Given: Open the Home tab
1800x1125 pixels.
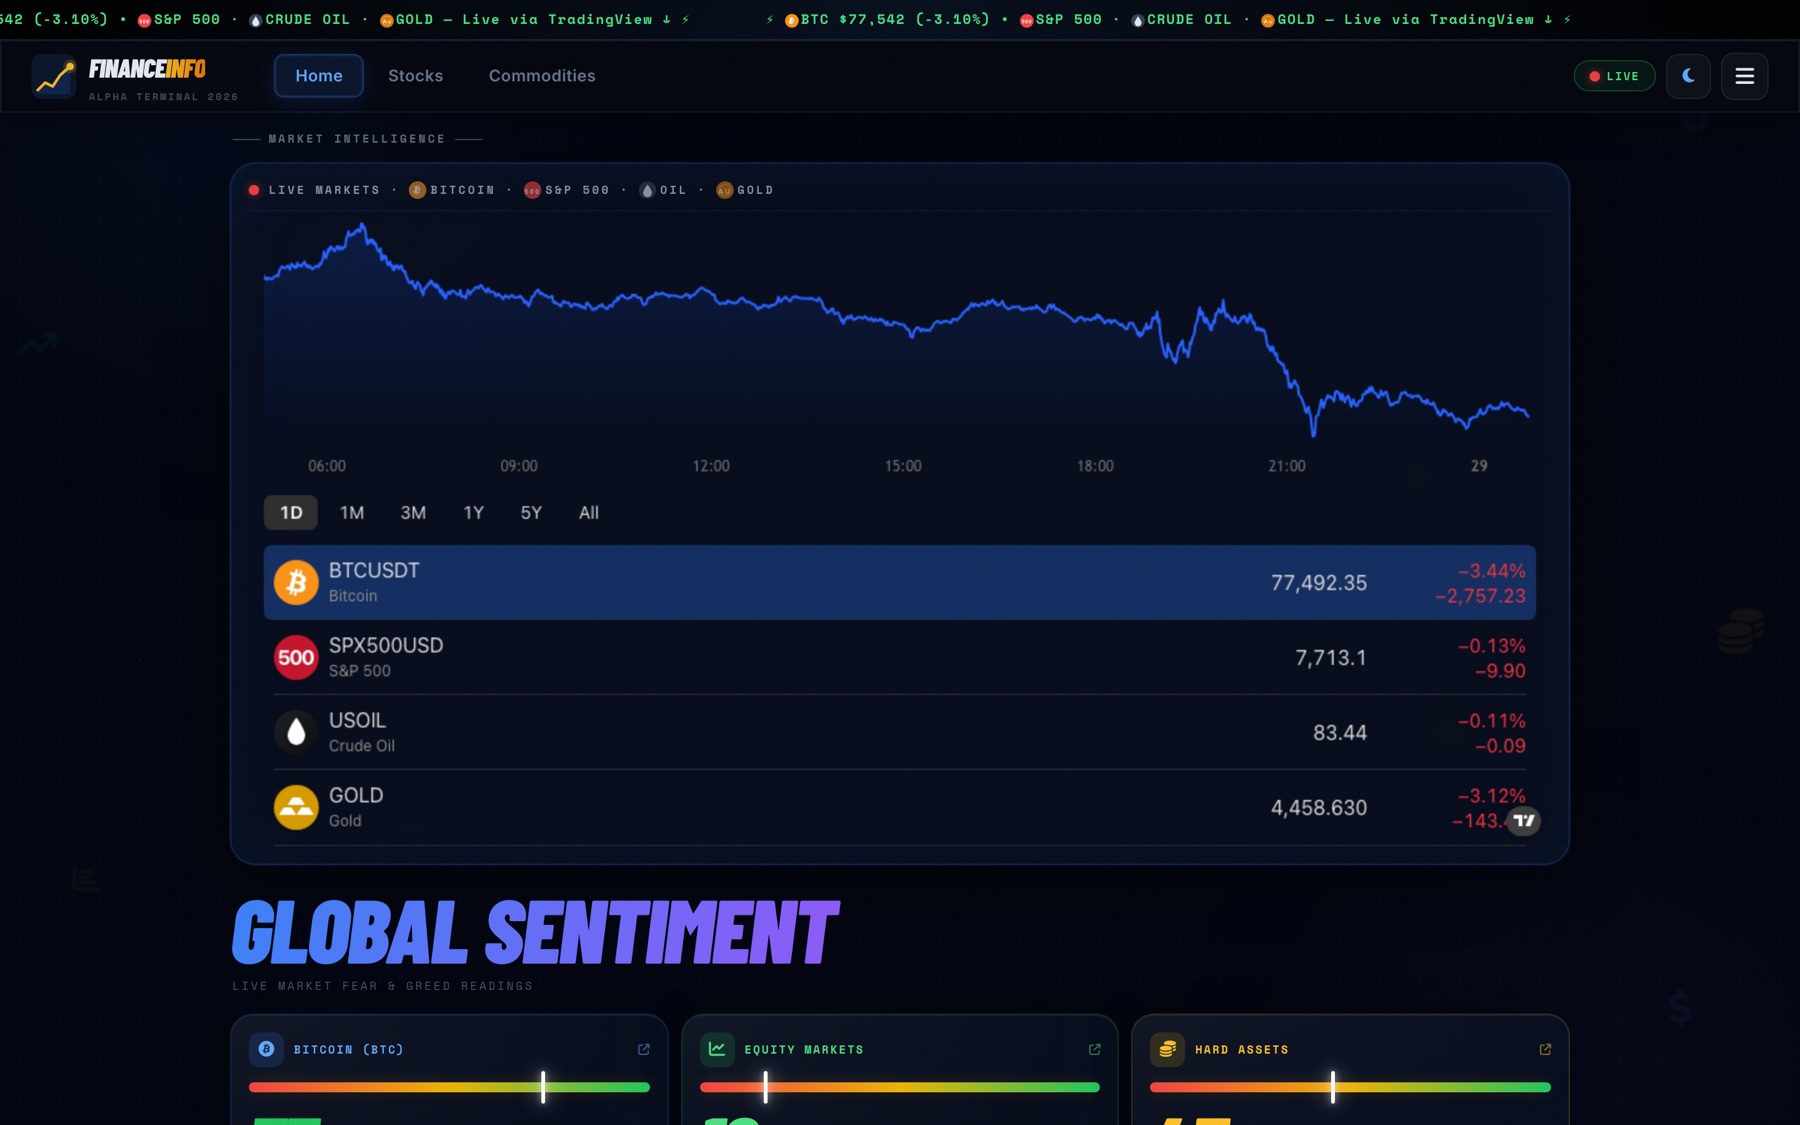Looking at the screenshot, I should [318, 76].
